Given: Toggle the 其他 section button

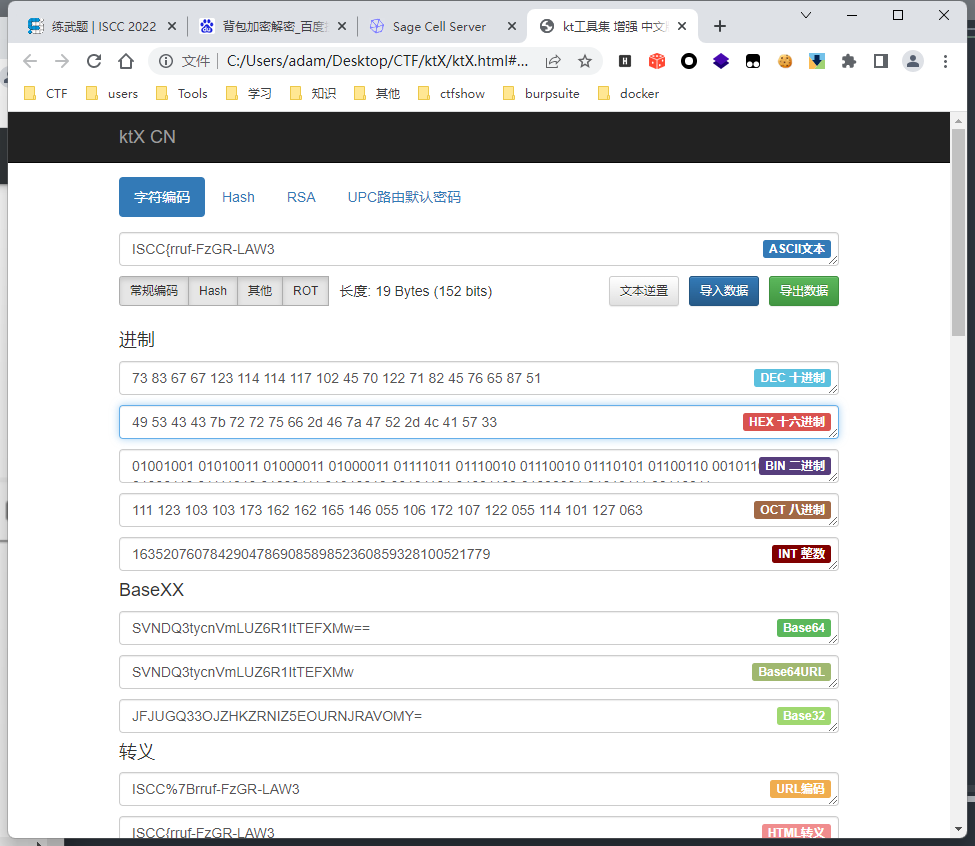Looking at the screenshot, I should click(x=260, y=291).
